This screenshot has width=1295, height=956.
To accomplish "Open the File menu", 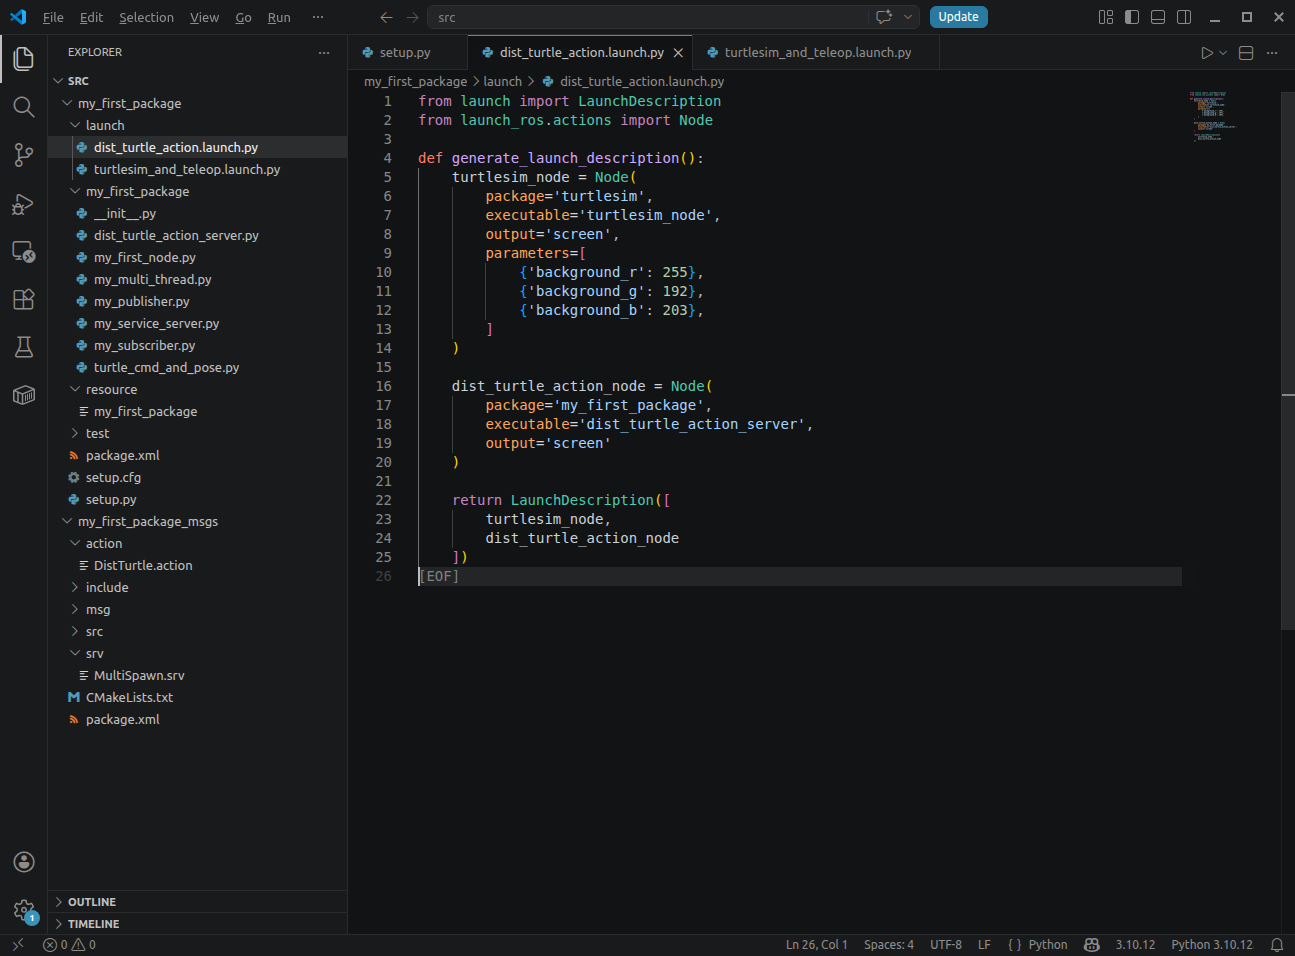I will tap(53, 17).
